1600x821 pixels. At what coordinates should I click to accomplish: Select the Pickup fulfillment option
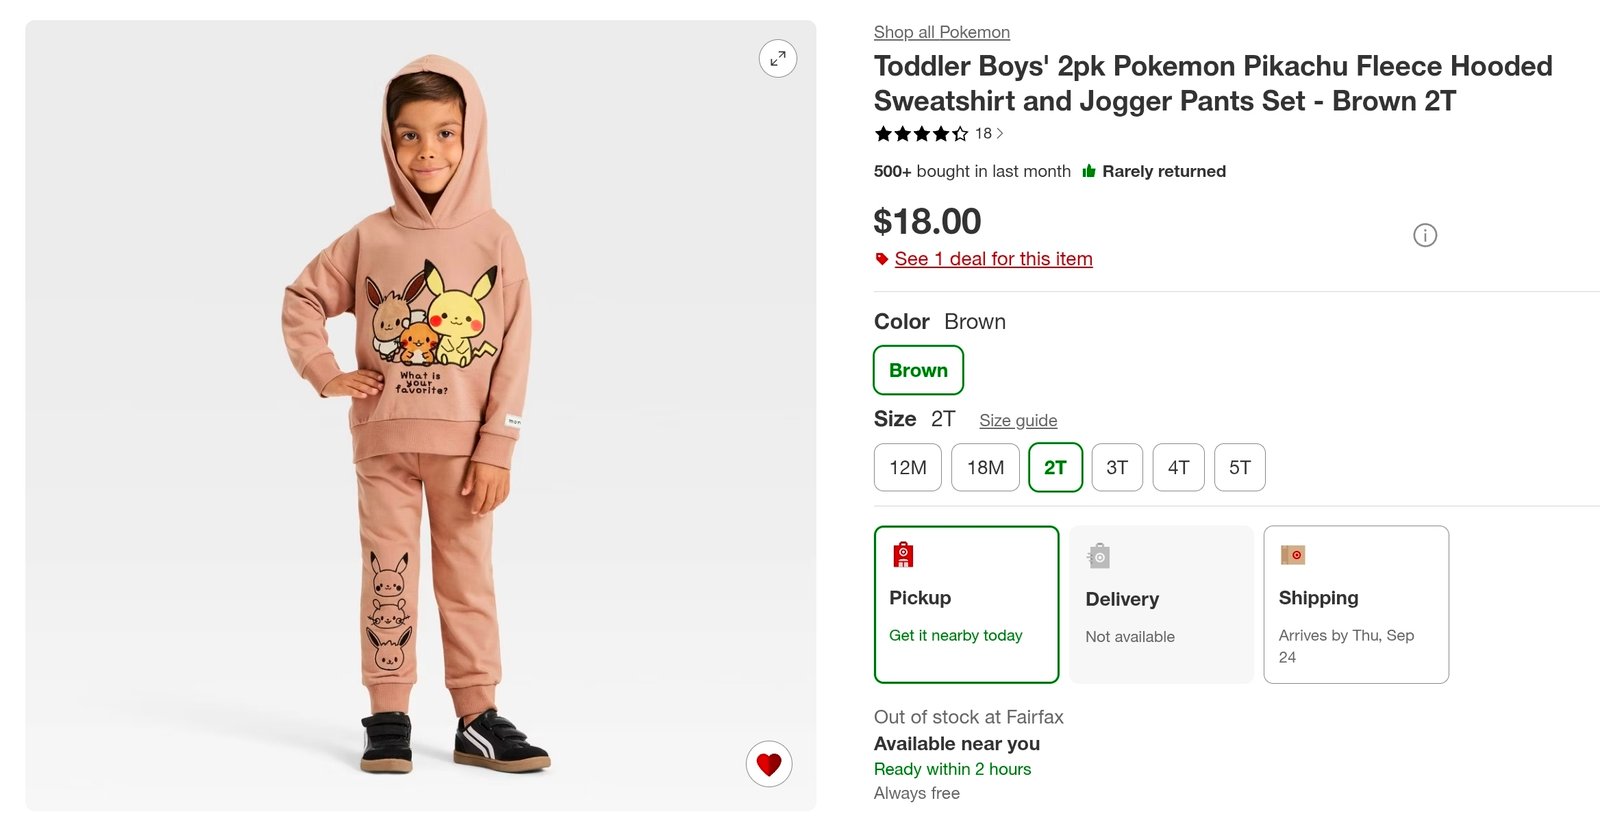coord(966,604)
